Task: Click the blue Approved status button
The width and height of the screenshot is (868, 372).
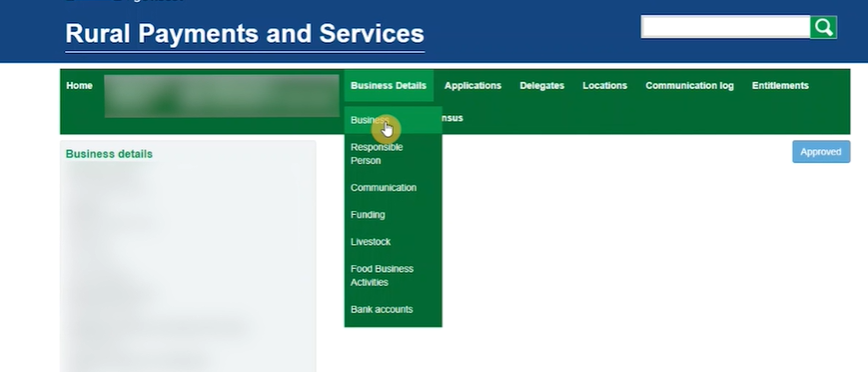Action: click(x=821, y=152)
